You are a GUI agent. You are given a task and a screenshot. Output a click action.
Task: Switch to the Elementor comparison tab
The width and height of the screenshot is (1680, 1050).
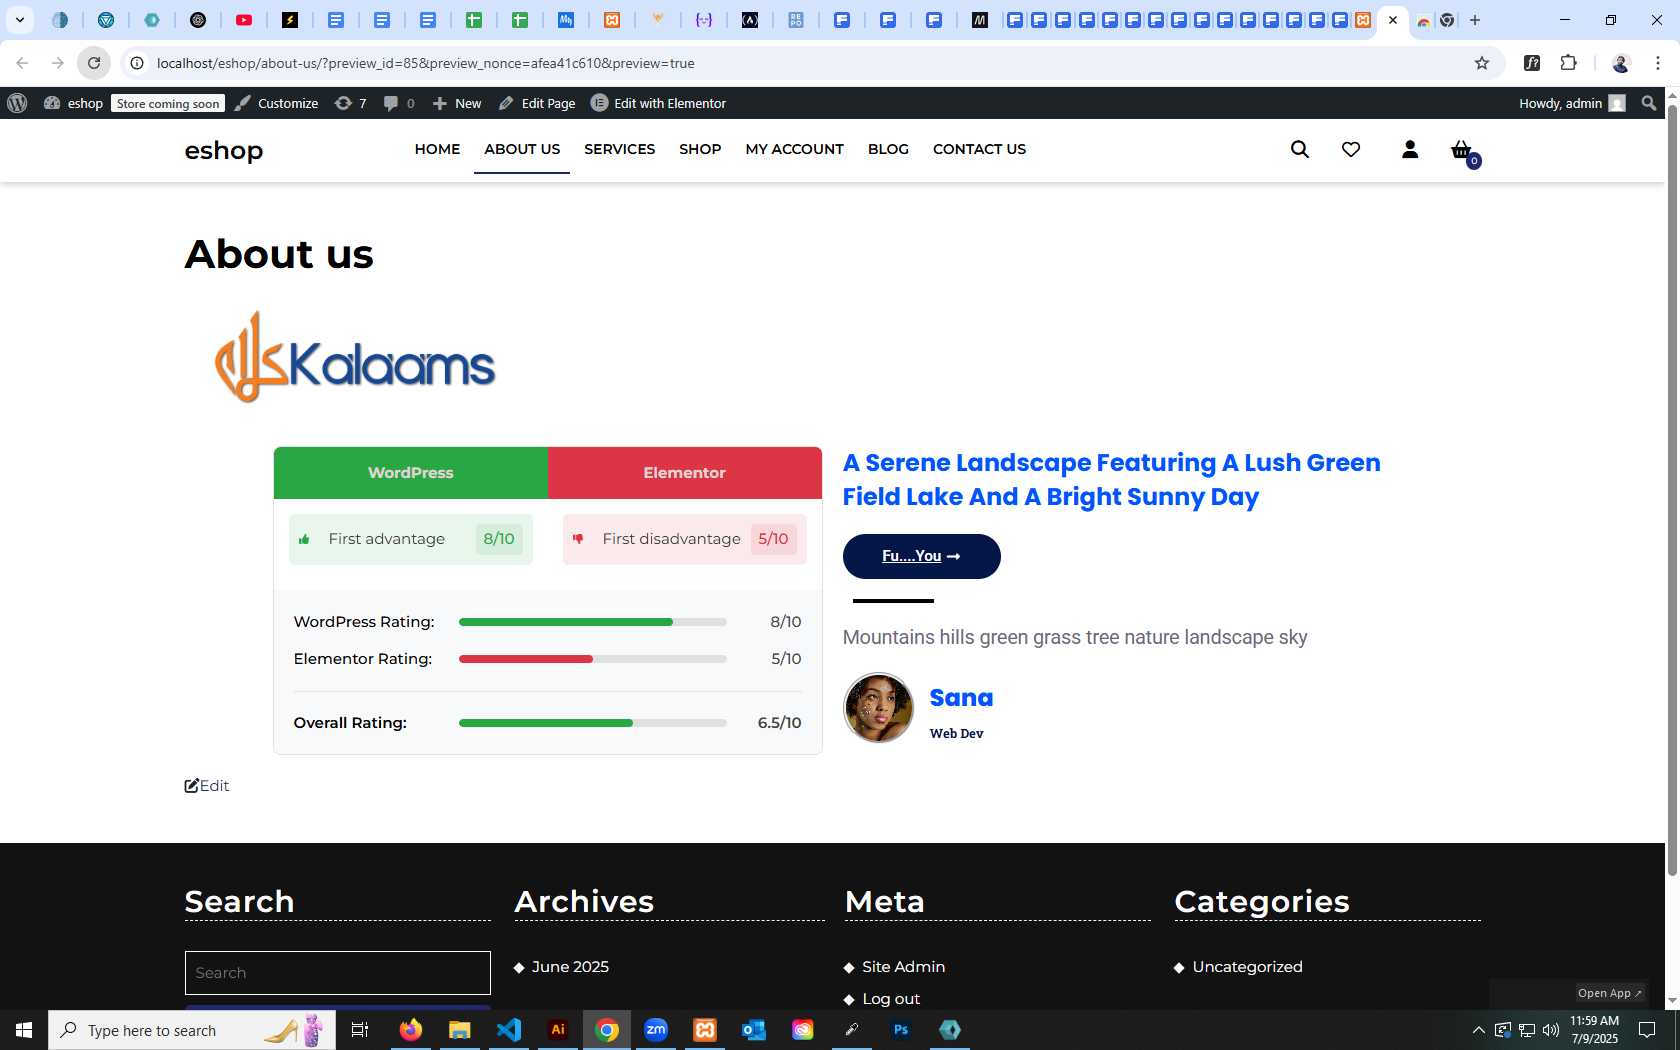coord(685,473)
